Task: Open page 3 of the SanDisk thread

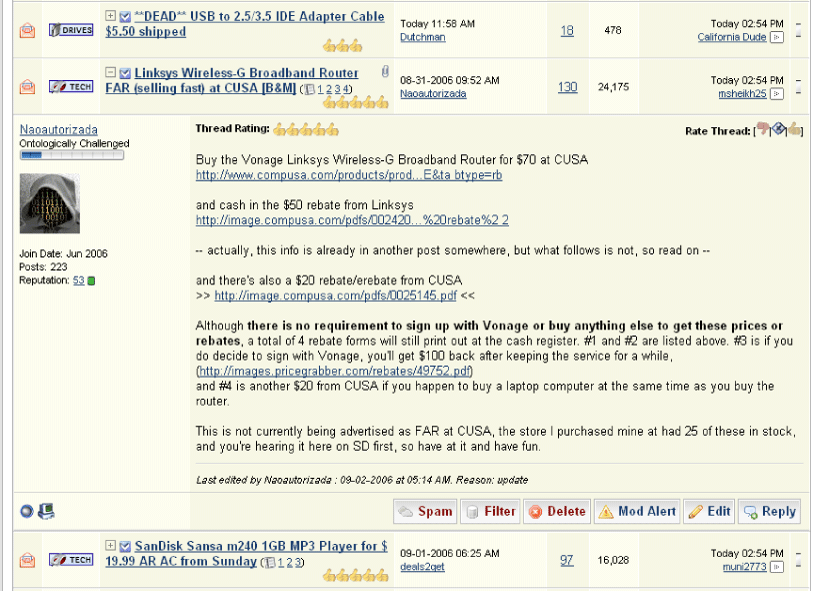Action: pyautogui.click(x=298, y=563)
